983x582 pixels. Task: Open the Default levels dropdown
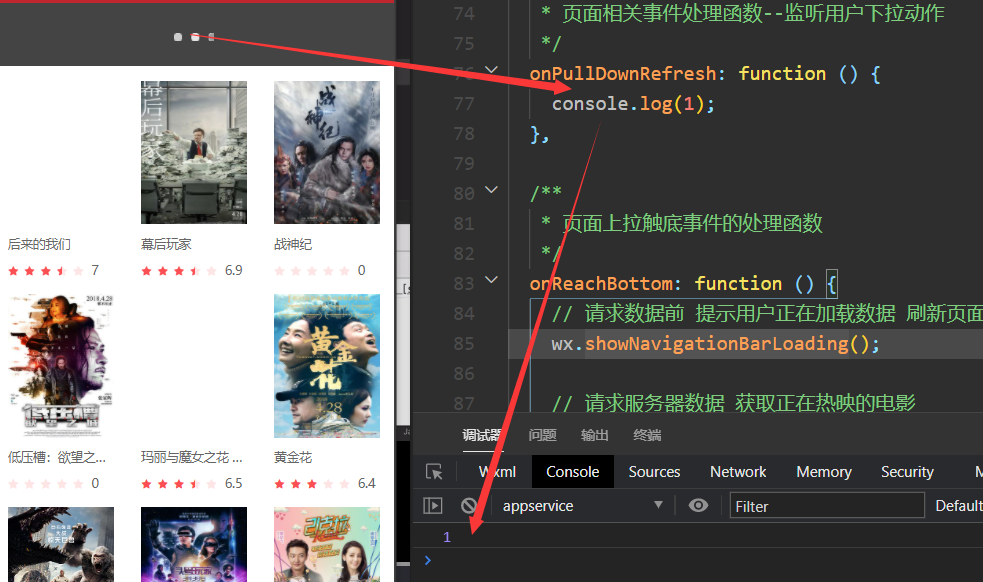pyautogui.click(x=959, y=505)
